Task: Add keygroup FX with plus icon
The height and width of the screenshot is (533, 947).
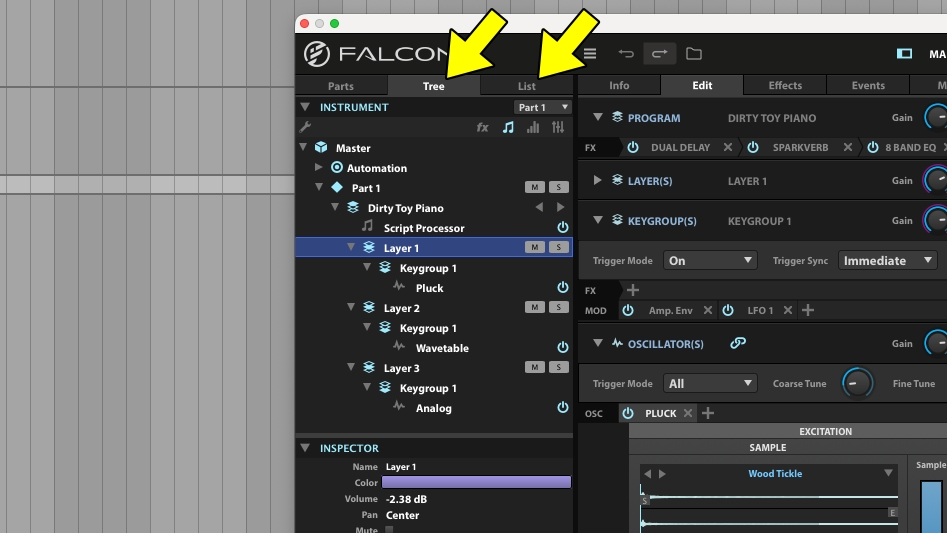Action: click(x=632, y=290)
